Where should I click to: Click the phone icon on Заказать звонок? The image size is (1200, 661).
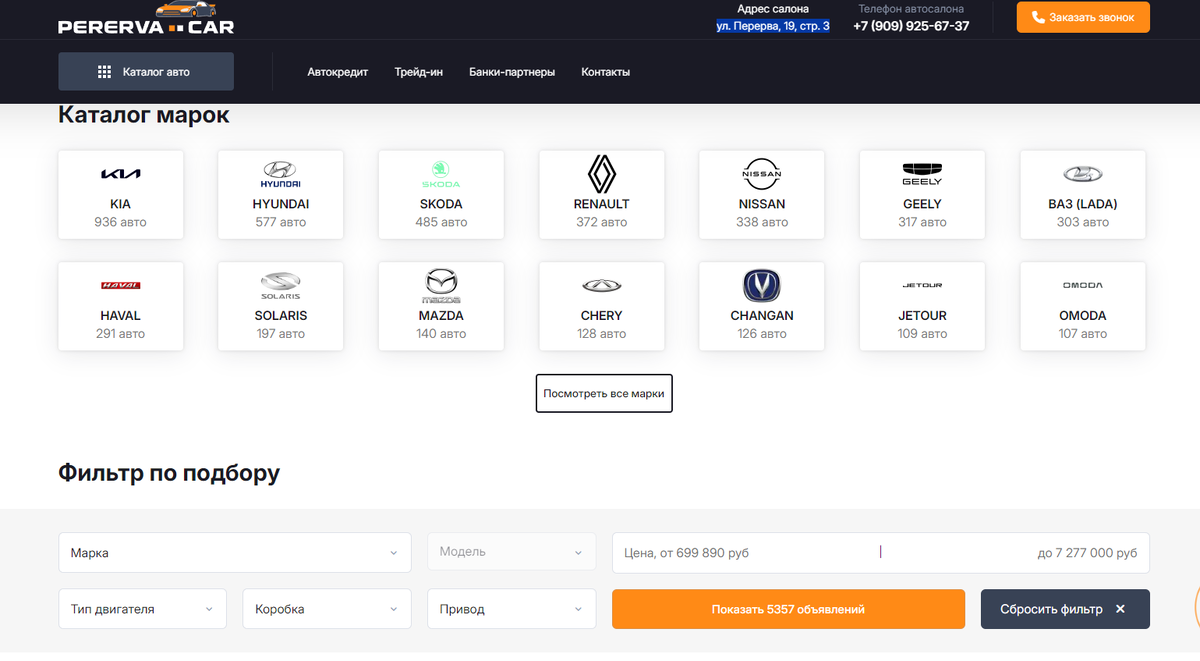coord(1038,17)
